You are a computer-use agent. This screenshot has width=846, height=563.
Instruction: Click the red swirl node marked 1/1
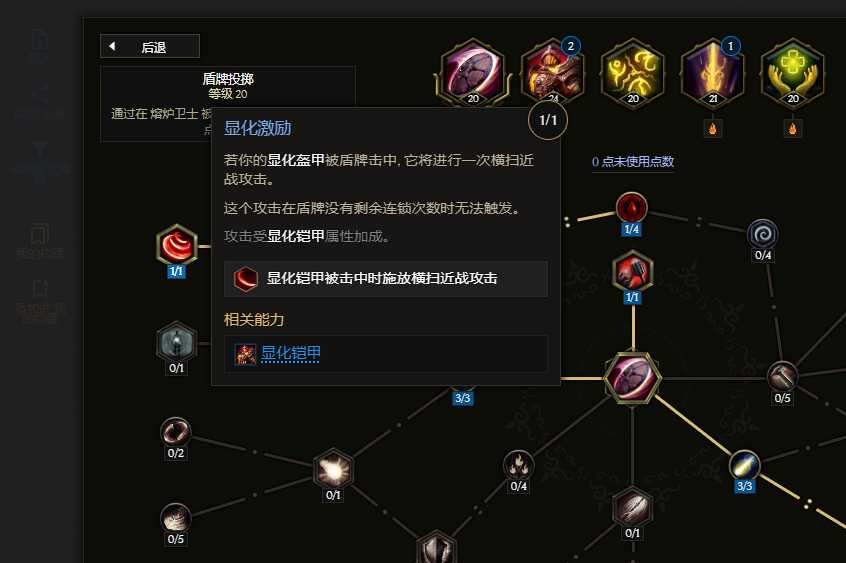pyautogui.click(x=177, y=245)
